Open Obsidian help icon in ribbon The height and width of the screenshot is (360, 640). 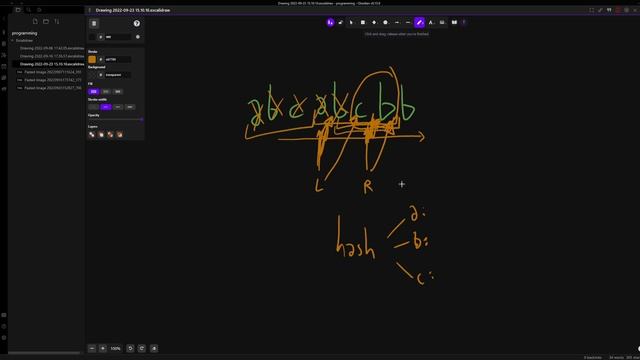click(x=4, y=326)
